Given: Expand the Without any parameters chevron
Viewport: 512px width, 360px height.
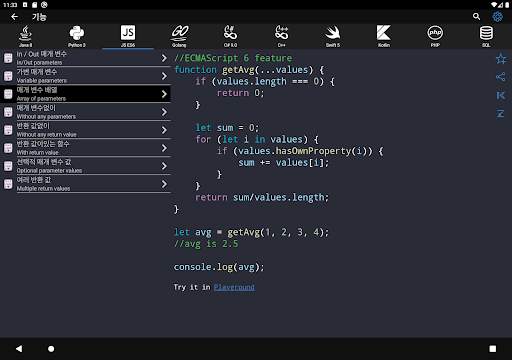Looking at the screenshot, I should coord(164,112).
